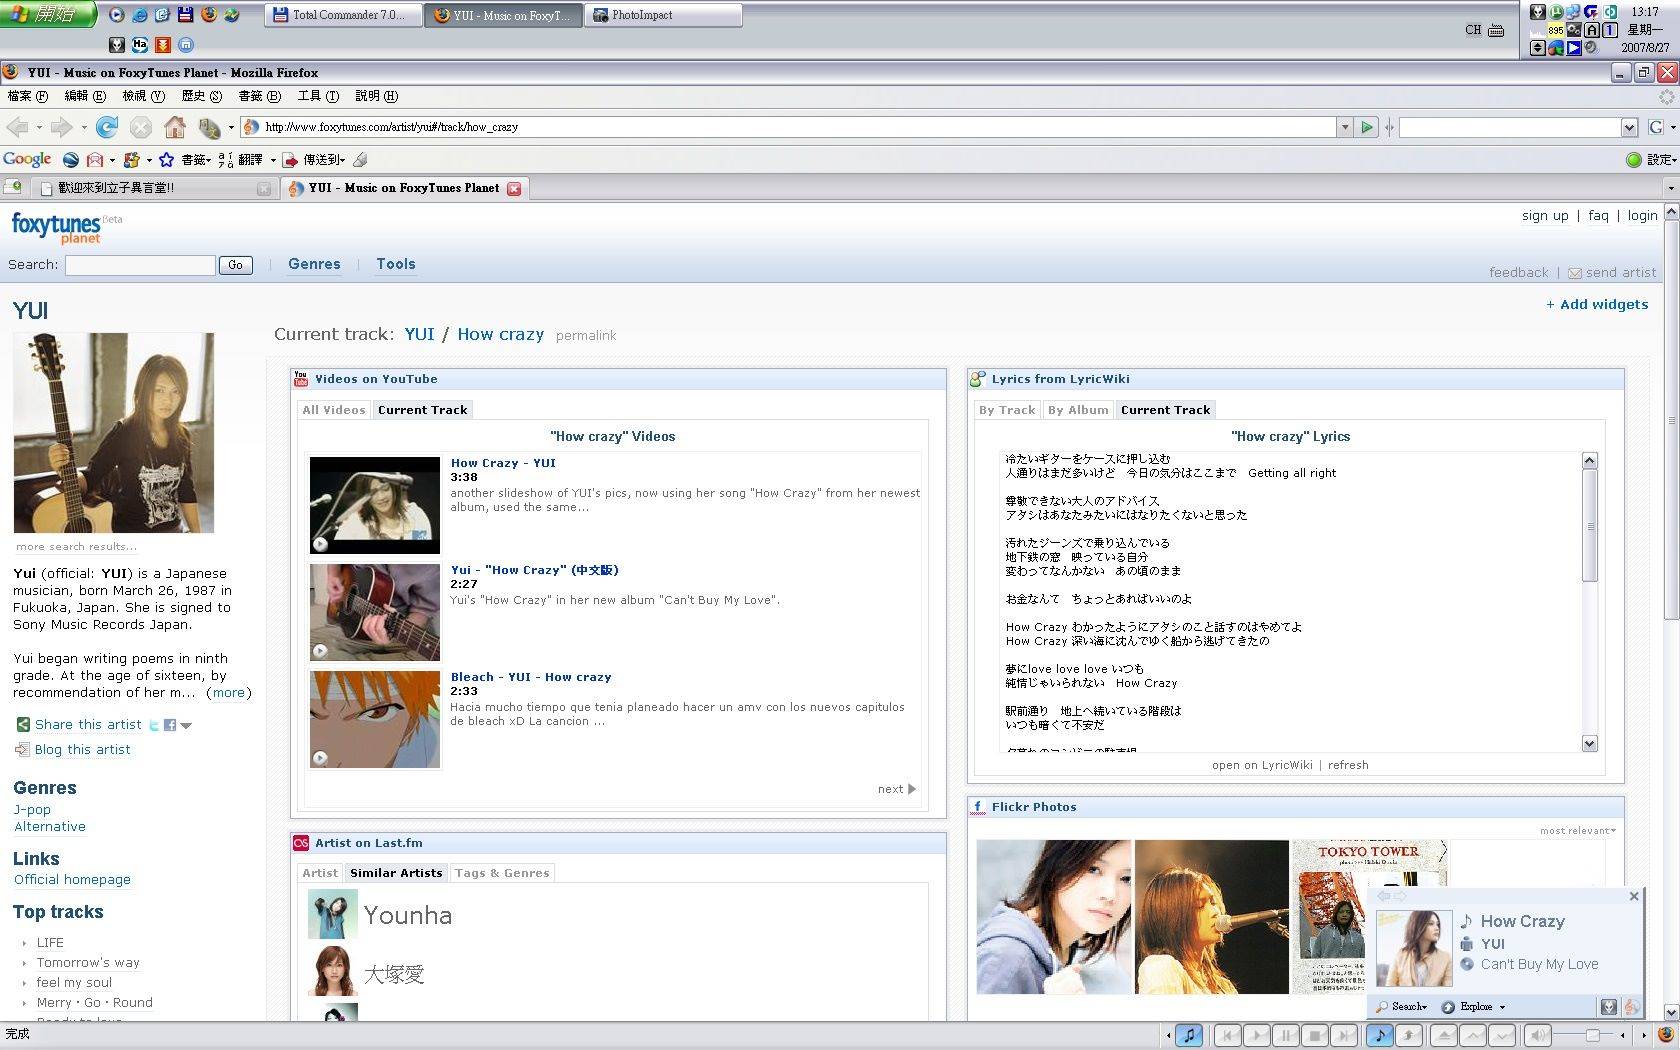Click FoxyTunes eject-style player button
Screen dimensions: 1680x1050
point(1443,1035)
